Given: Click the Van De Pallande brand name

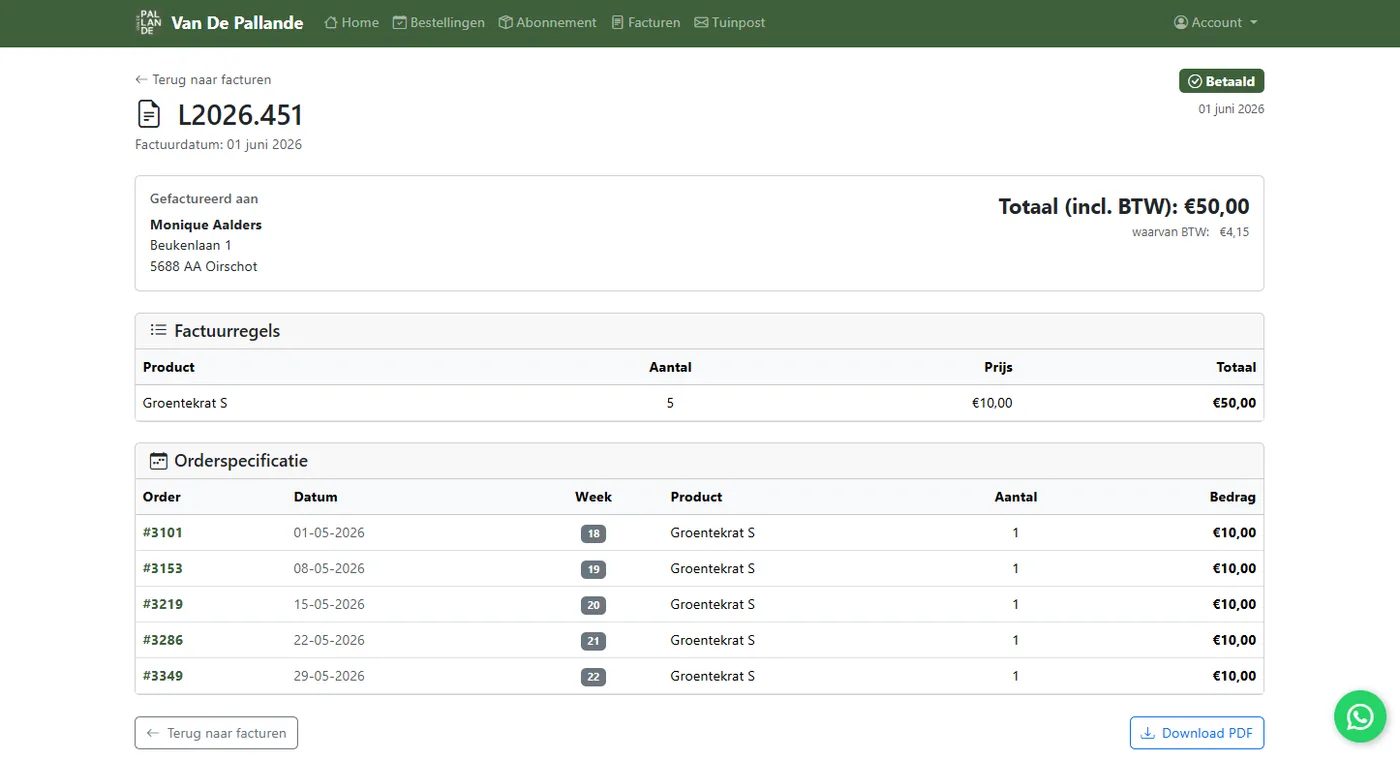Looking at the screenshot, I should [x=237, y=23].
